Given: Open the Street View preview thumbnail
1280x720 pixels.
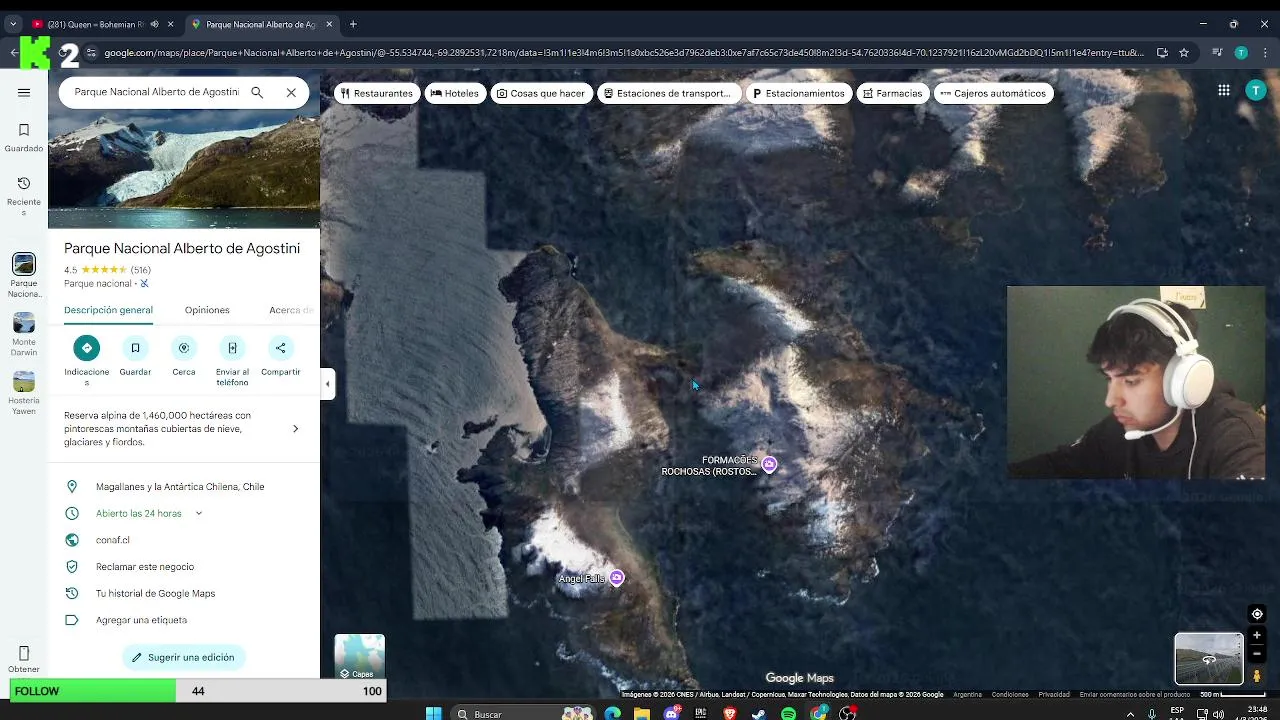Looking at the screenshot, I should tap(1209, 659).
